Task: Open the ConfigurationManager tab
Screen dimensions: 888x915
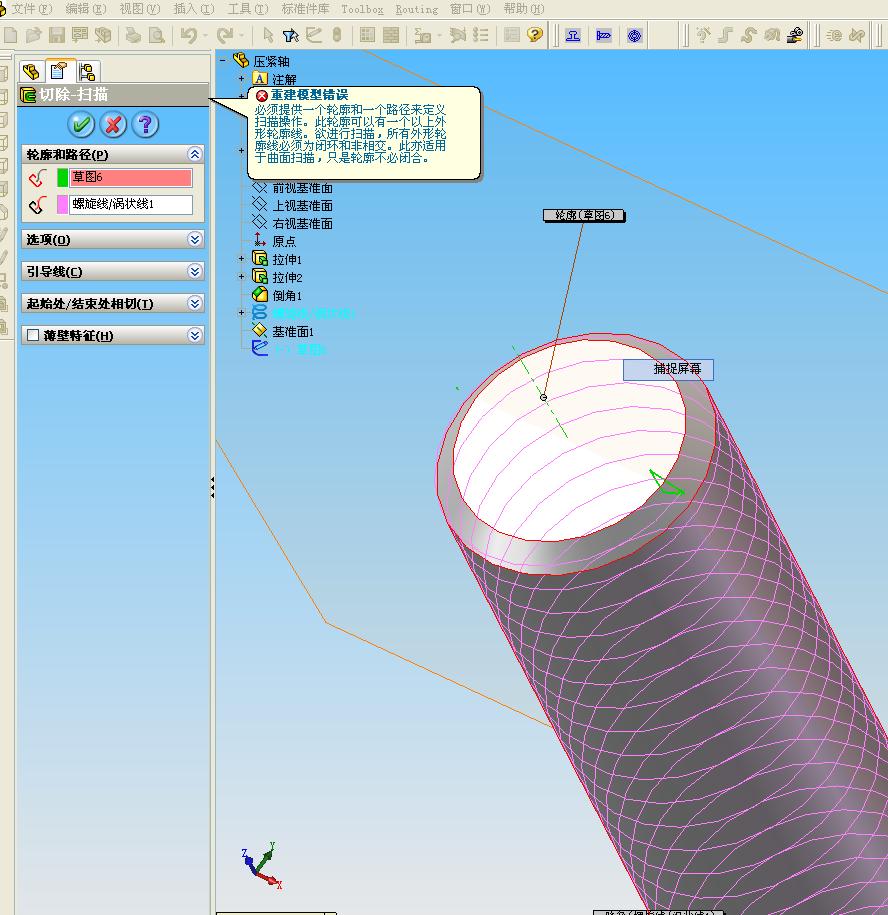Action: coord(87,72)
